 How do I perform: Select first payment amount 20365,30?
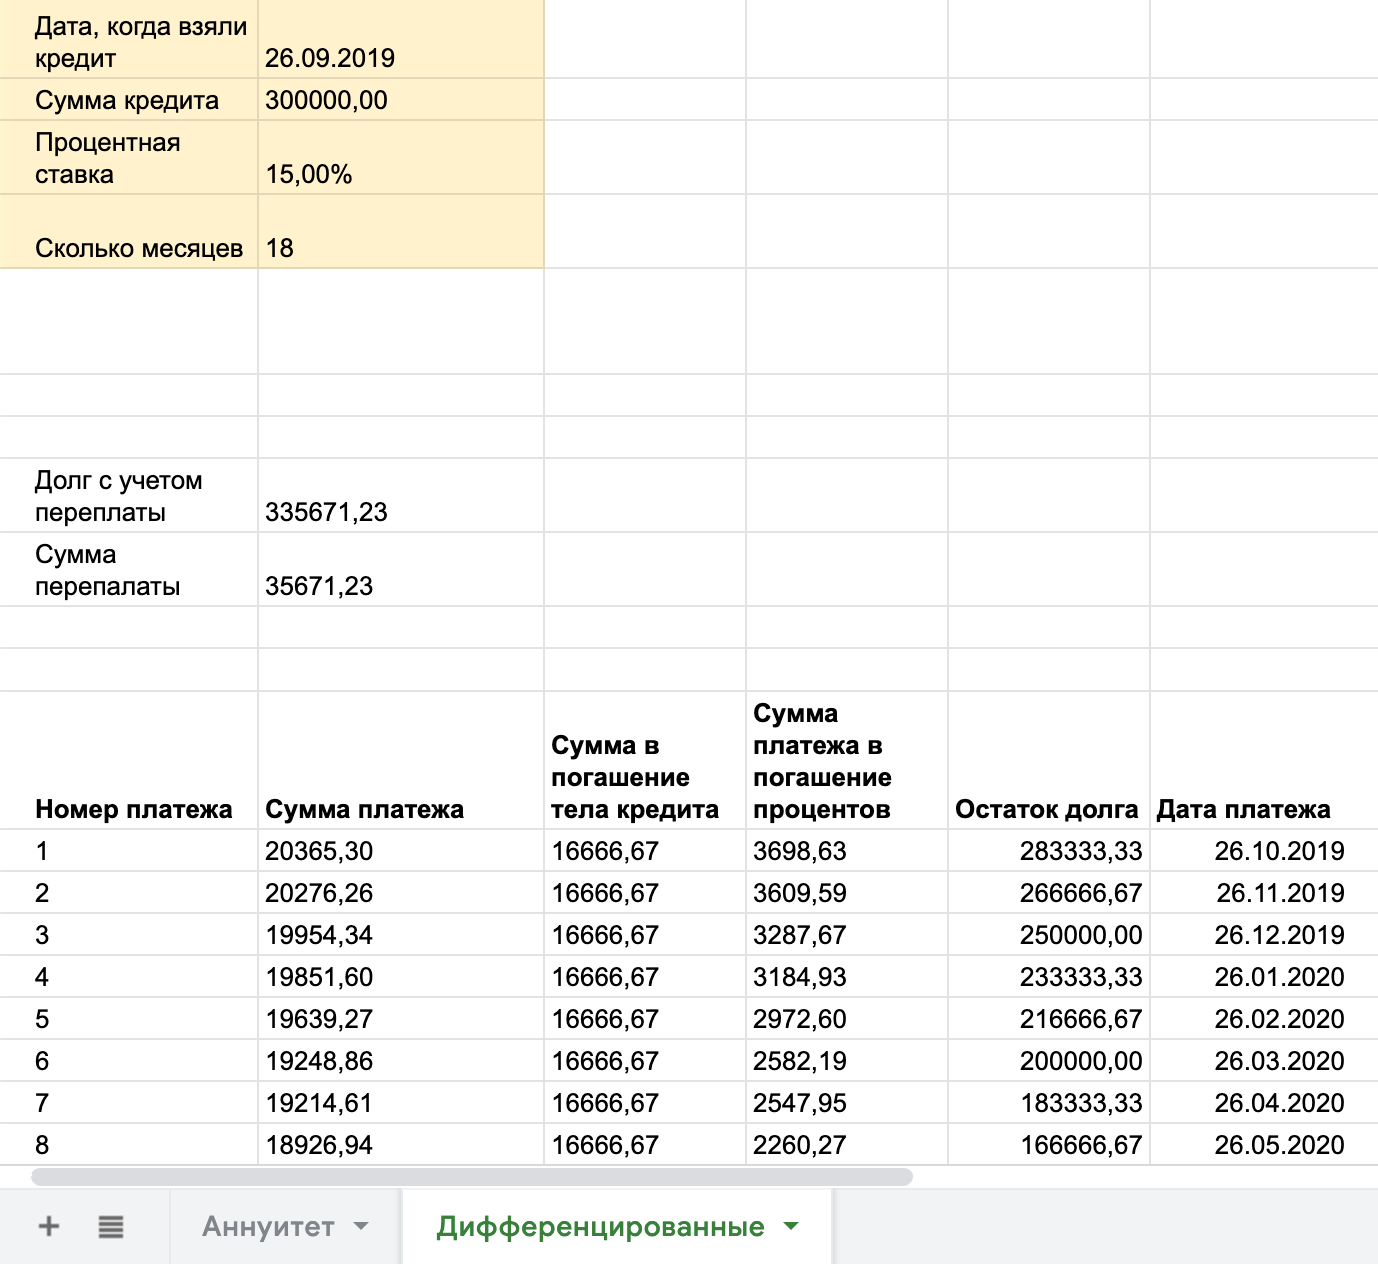point(401,851)
